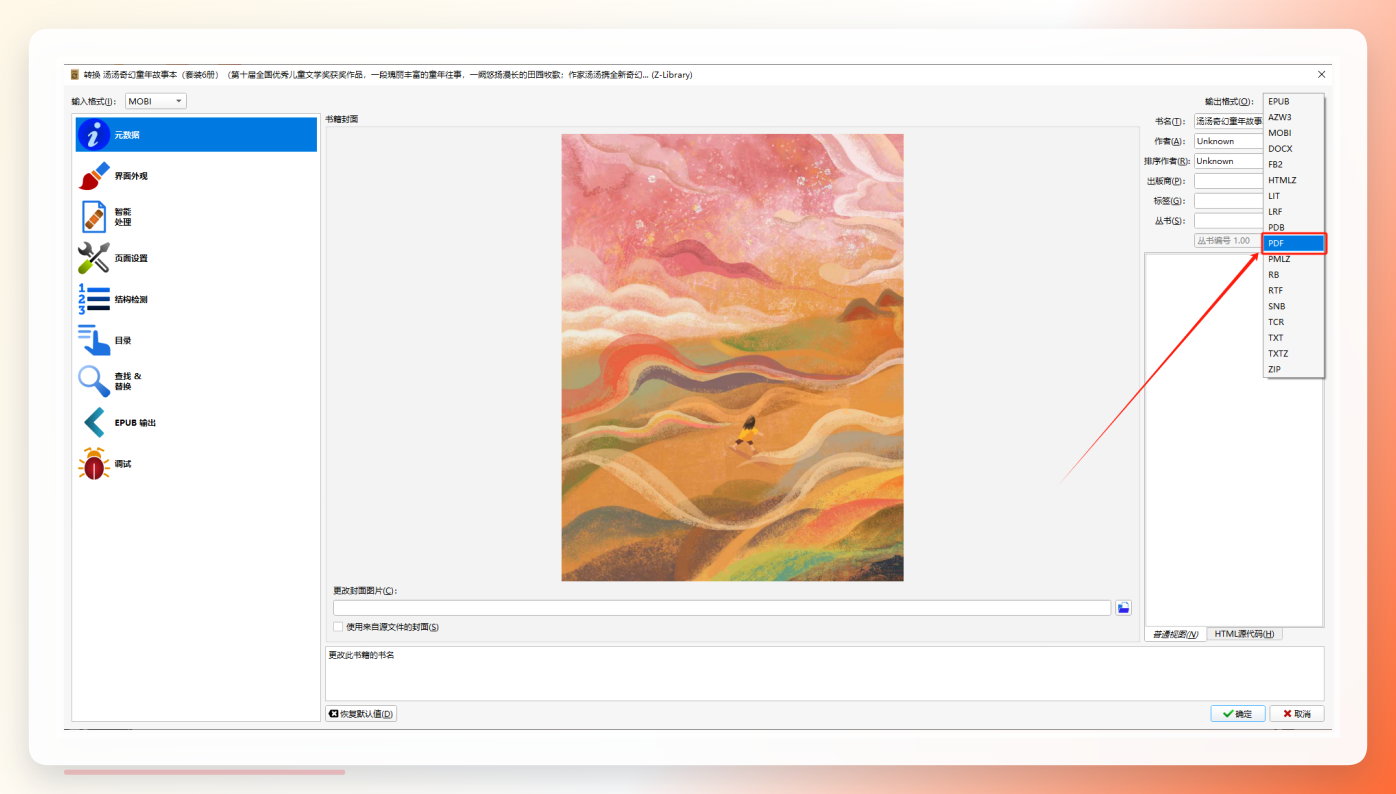Image resolution: width=1396 pixels, height=794 pixels.
Task: Choose LIT in output format list
Action: click(x=1294, y=196)
